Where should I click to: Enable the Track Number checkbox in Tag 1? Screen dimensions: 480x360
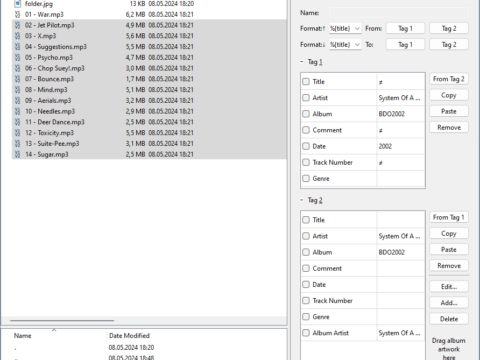306,162
